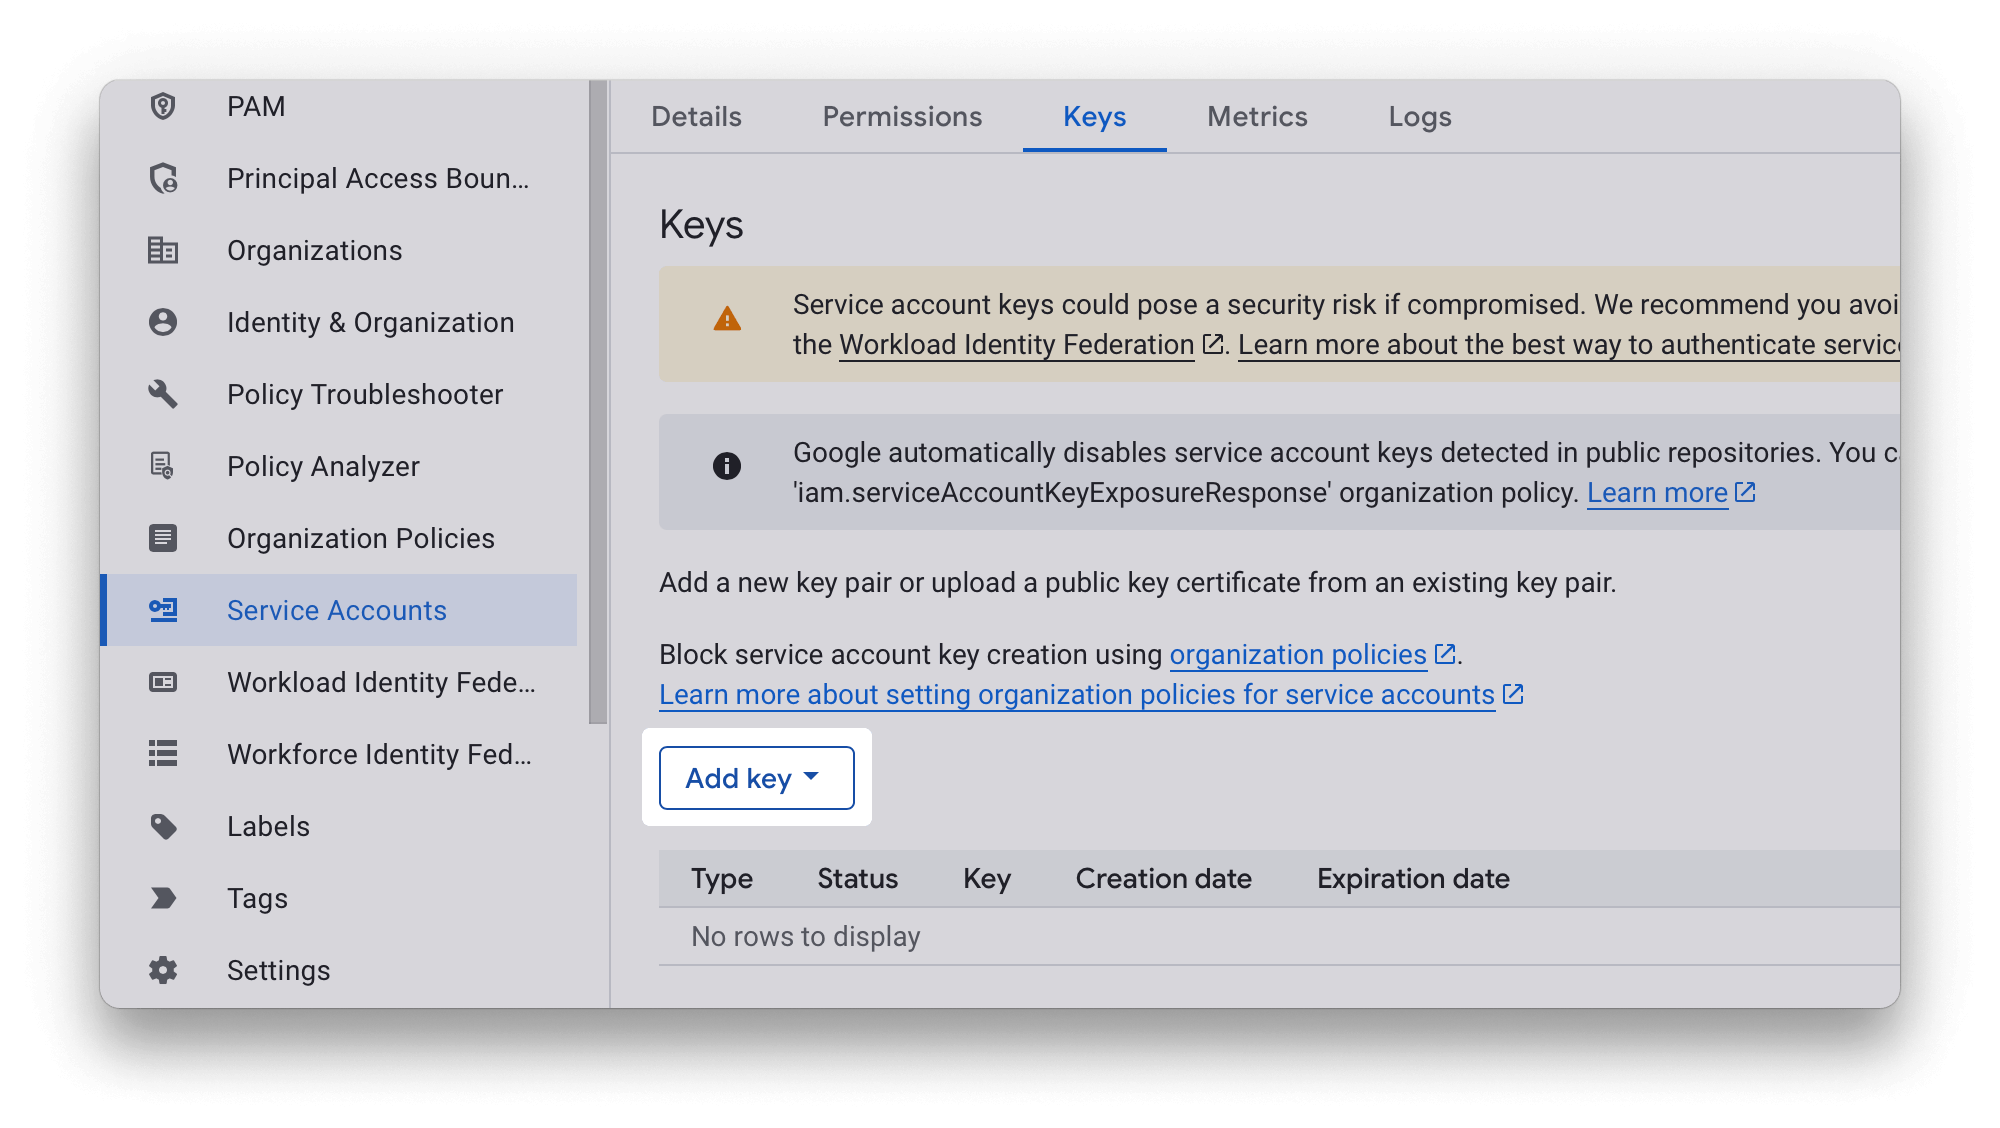Click the Policy Analyzer document icon
Image resolution: width=2000 pixels, height=1128 pixels.
(163, 466)
